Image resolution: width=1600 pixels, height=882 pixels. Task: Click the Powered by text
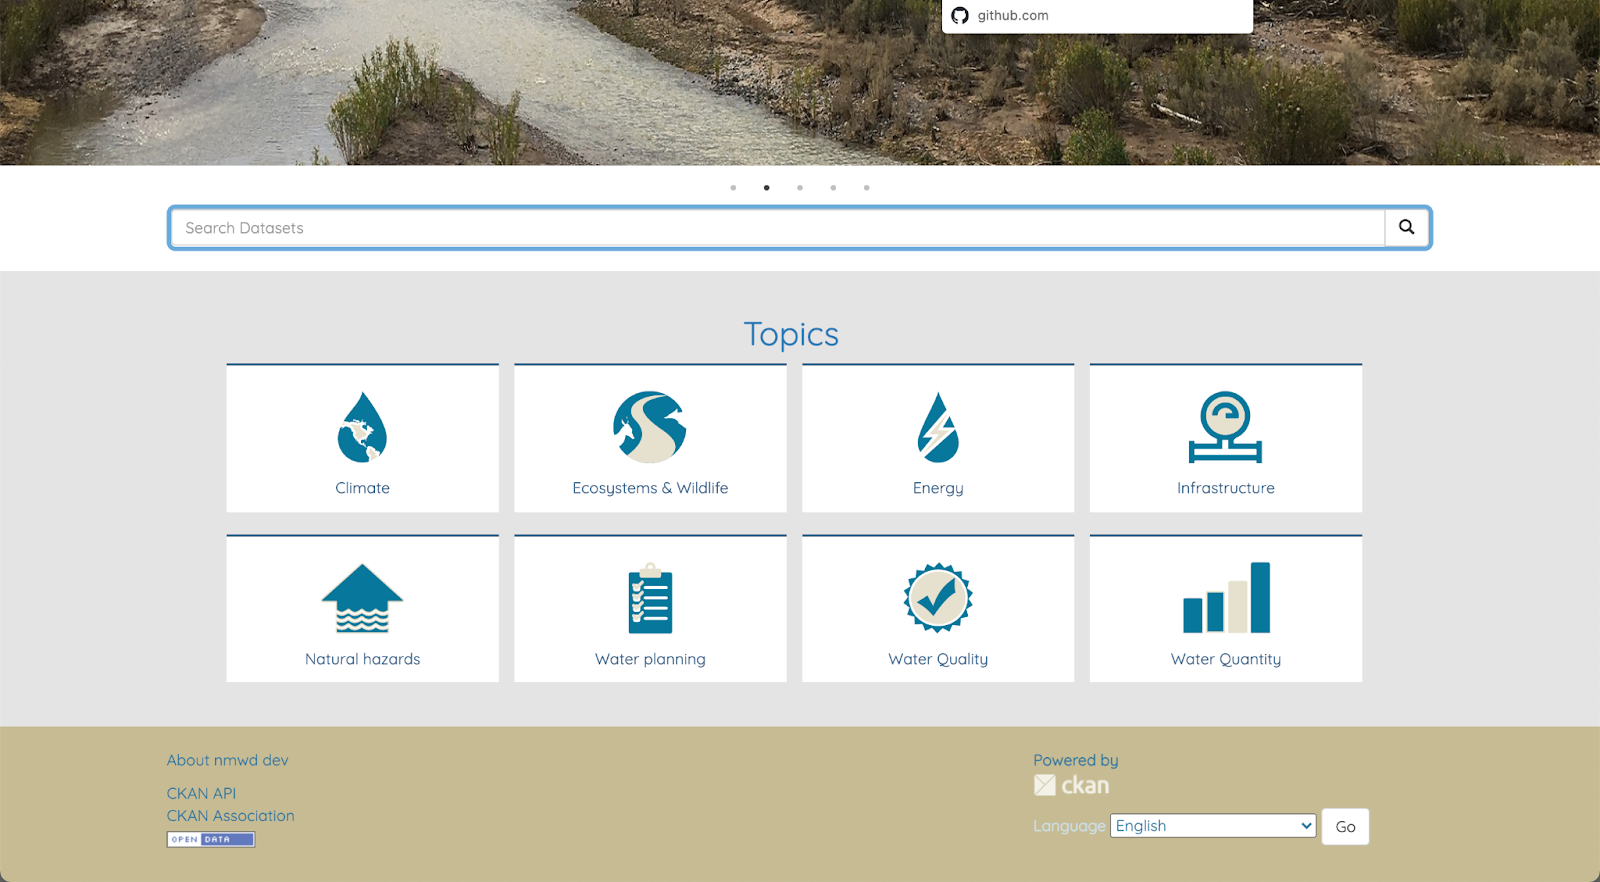point(1076,760)
